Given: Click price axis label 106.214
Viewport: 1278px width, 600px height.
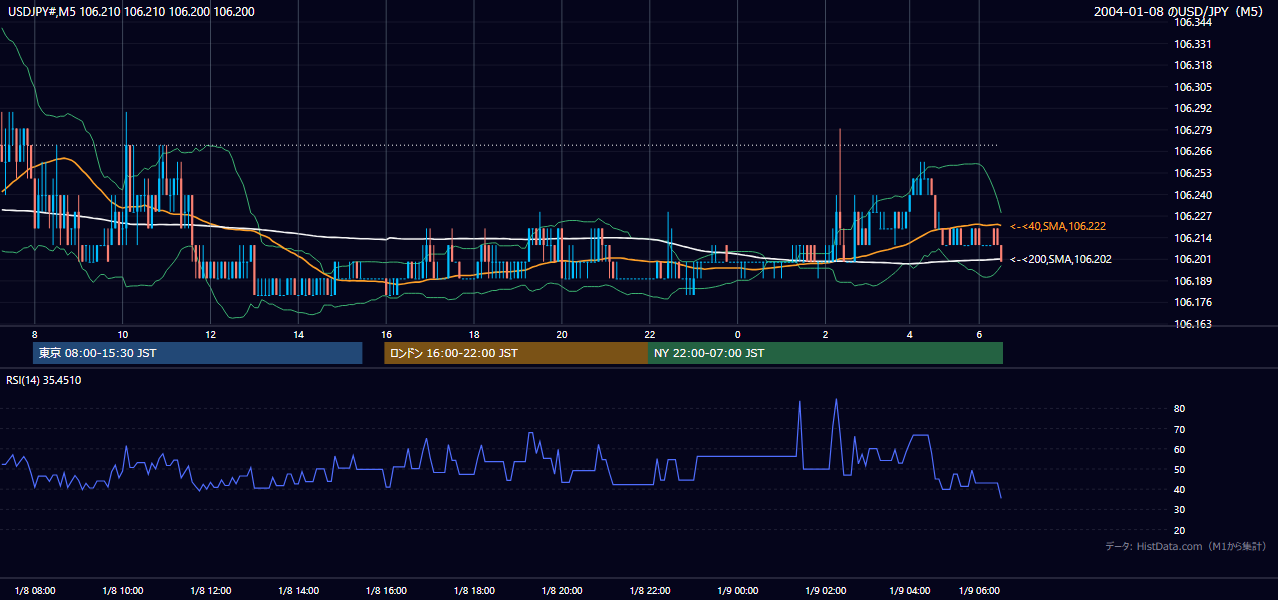Looking at the screenshot, I should tap(1193, 238).
